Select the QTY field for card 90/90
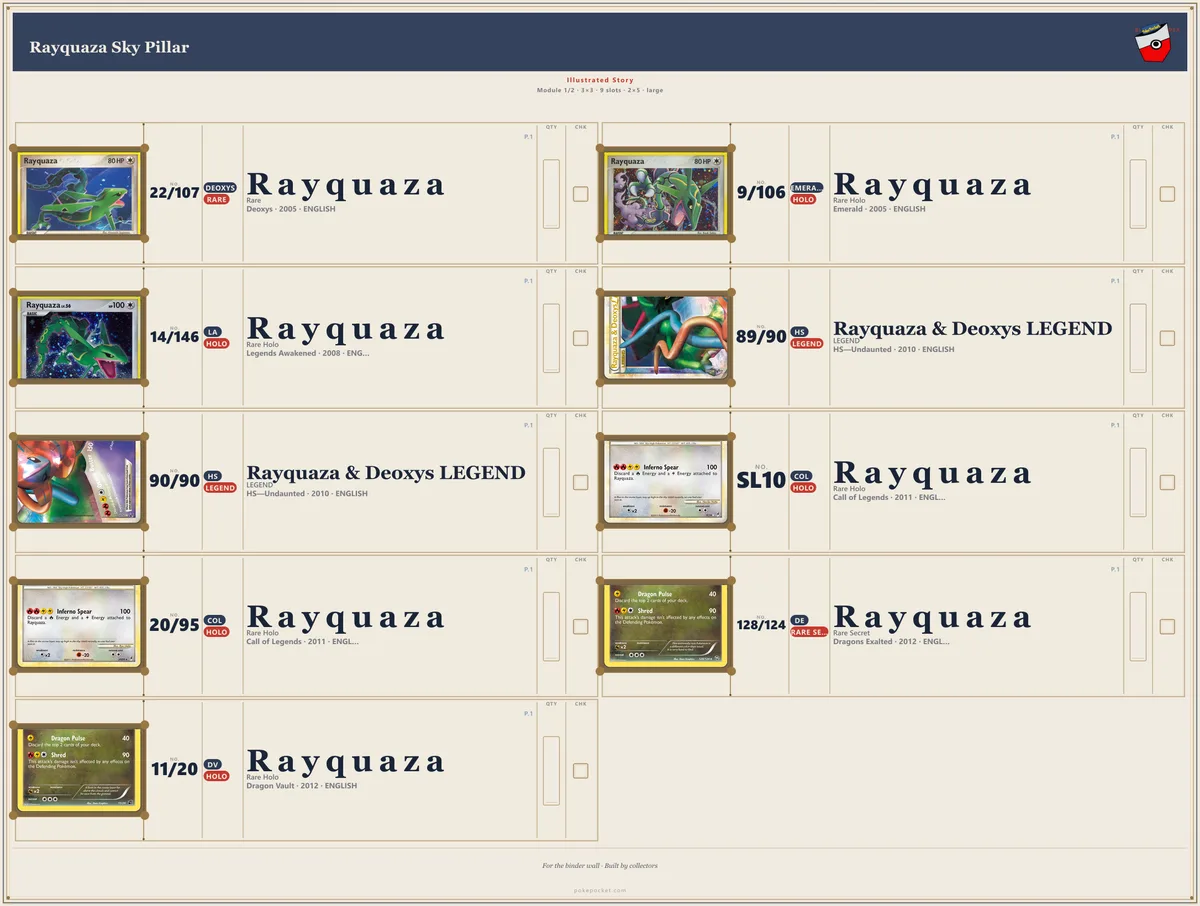Image resolution: width=1200 pixels, height=906 pixels. click(x=551, y=482)
